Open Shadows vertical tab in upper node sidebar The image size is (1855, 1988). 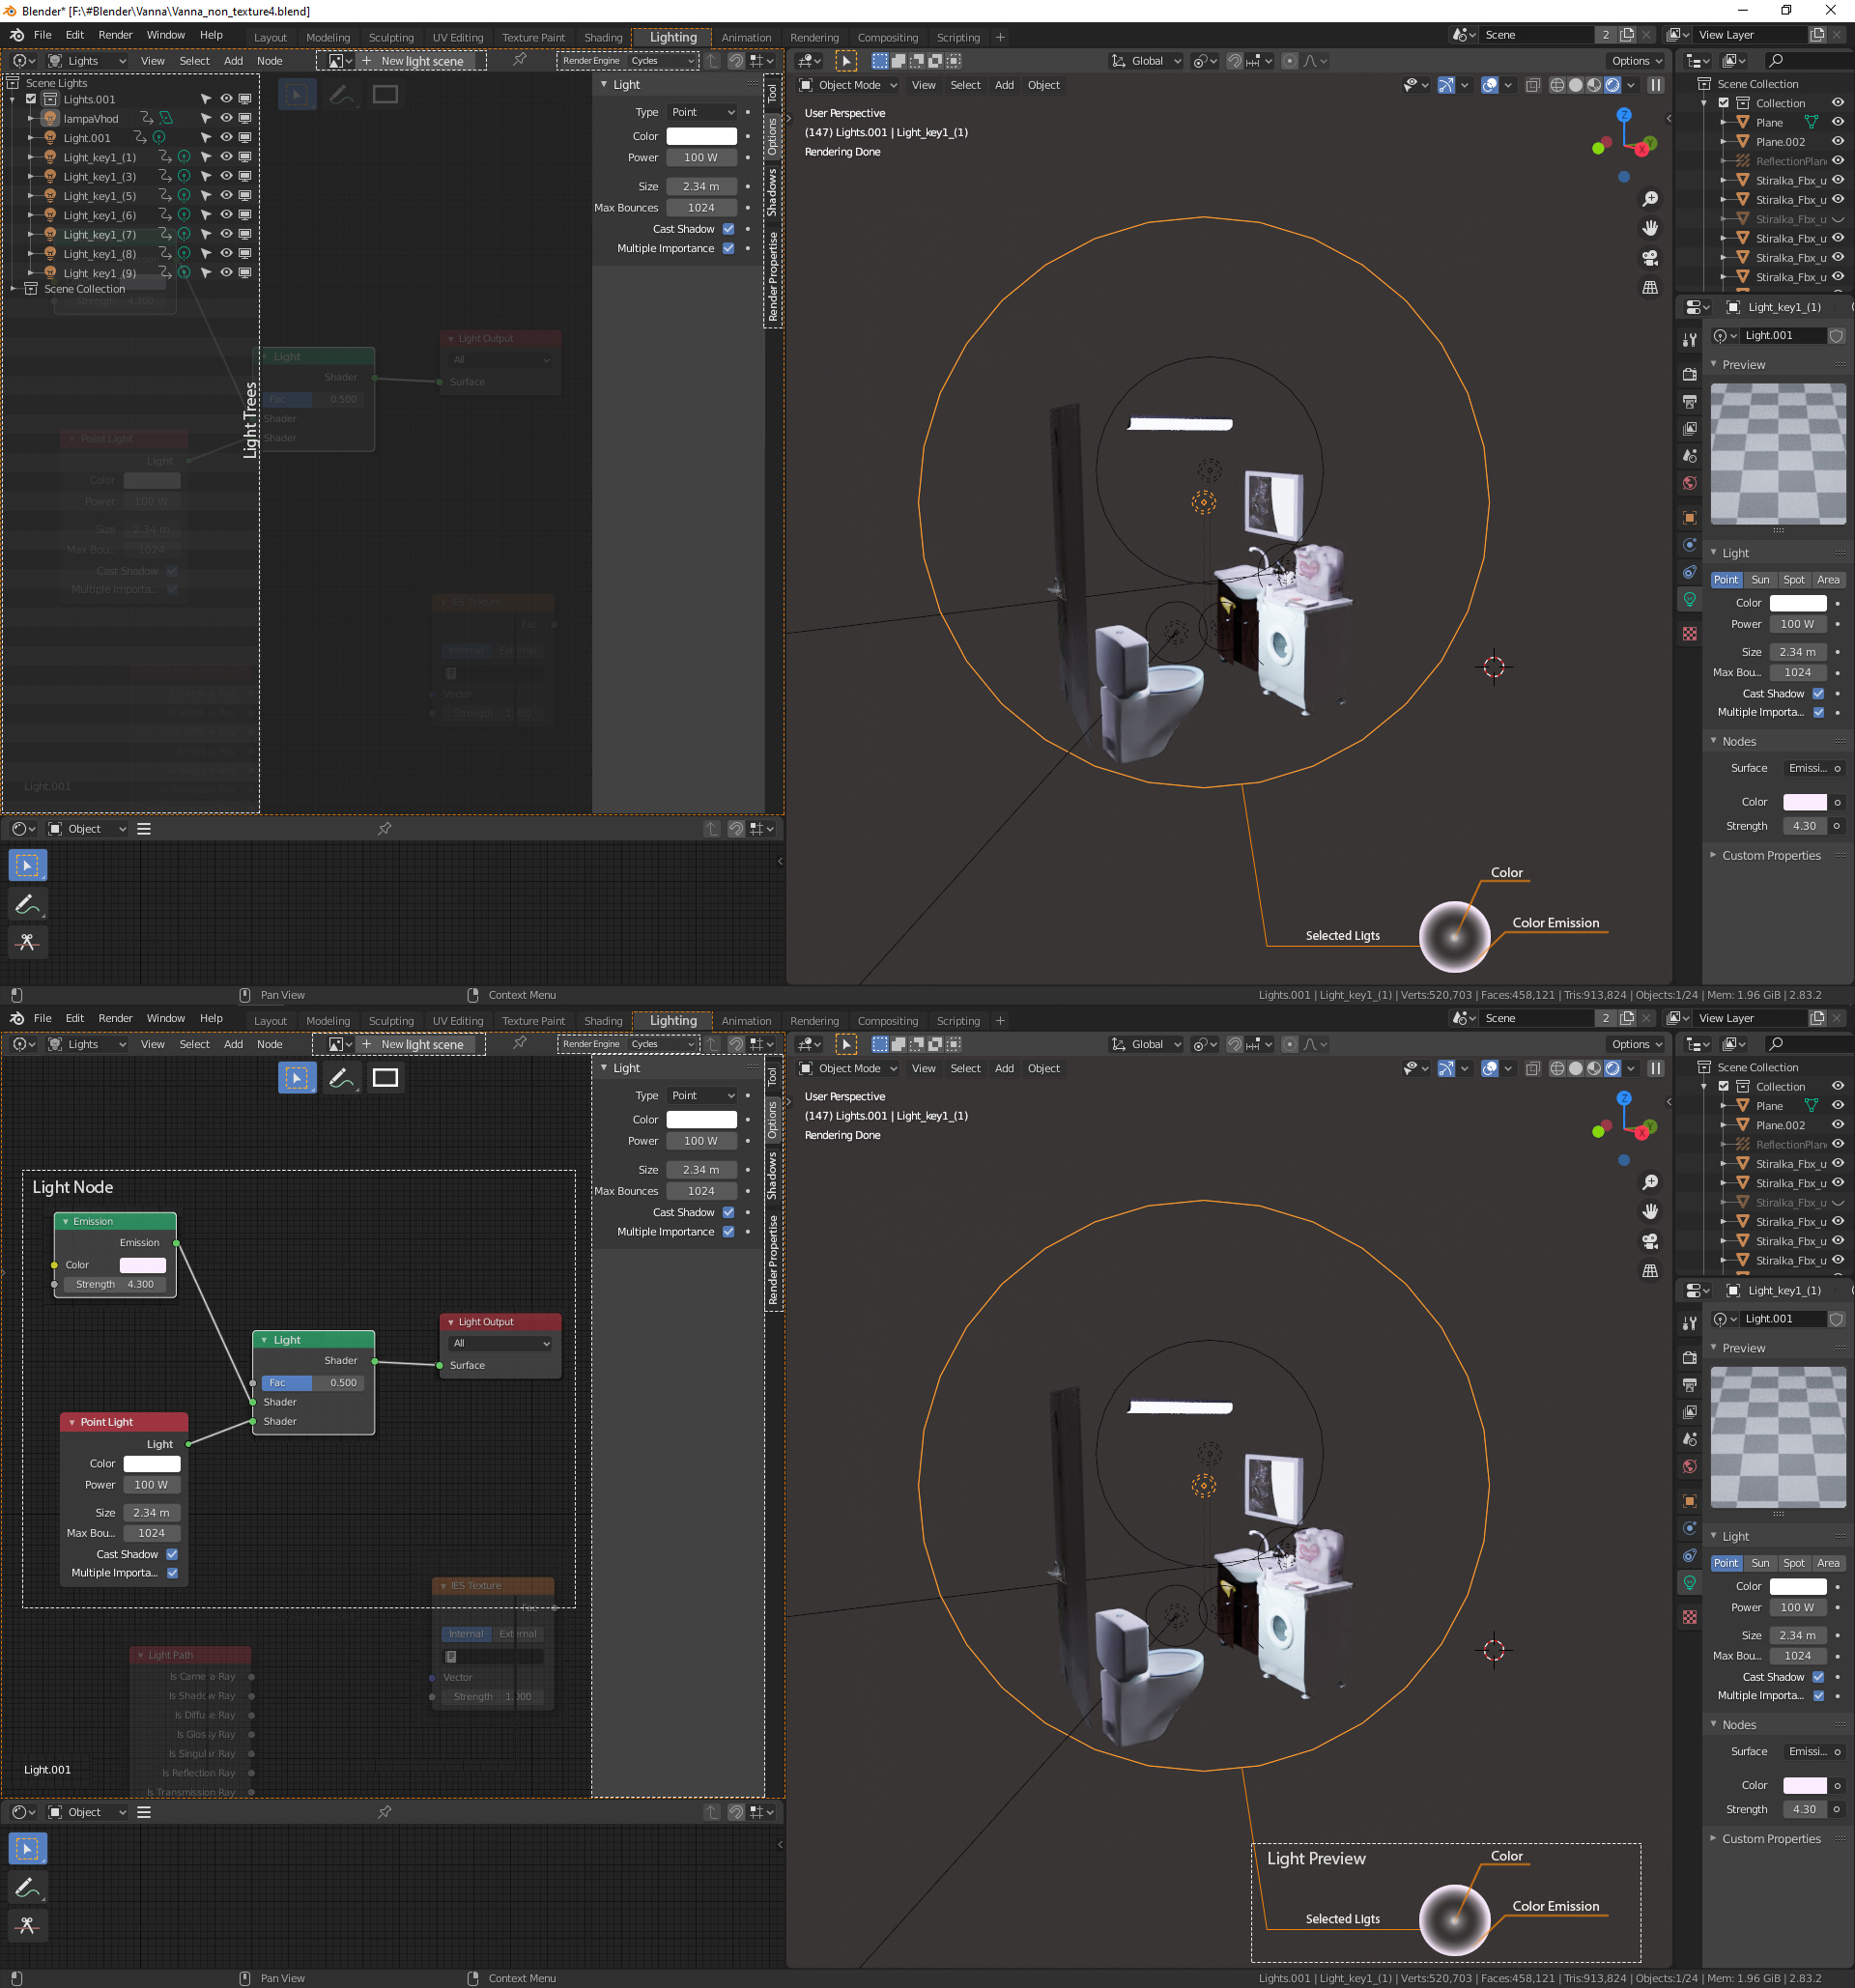772,193
